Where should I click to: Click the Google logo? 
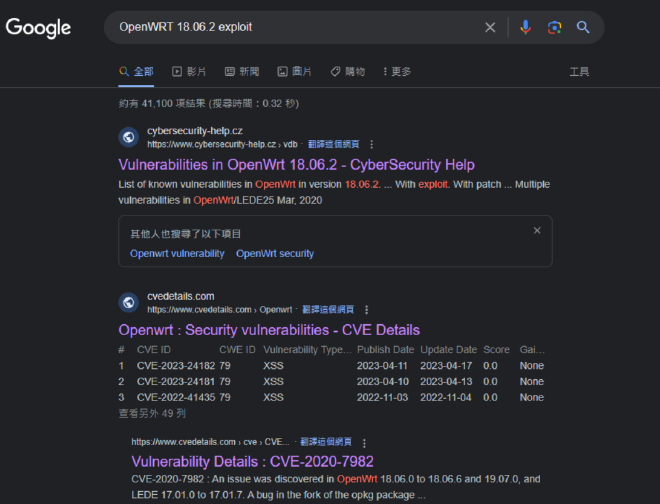coord(38,28)
